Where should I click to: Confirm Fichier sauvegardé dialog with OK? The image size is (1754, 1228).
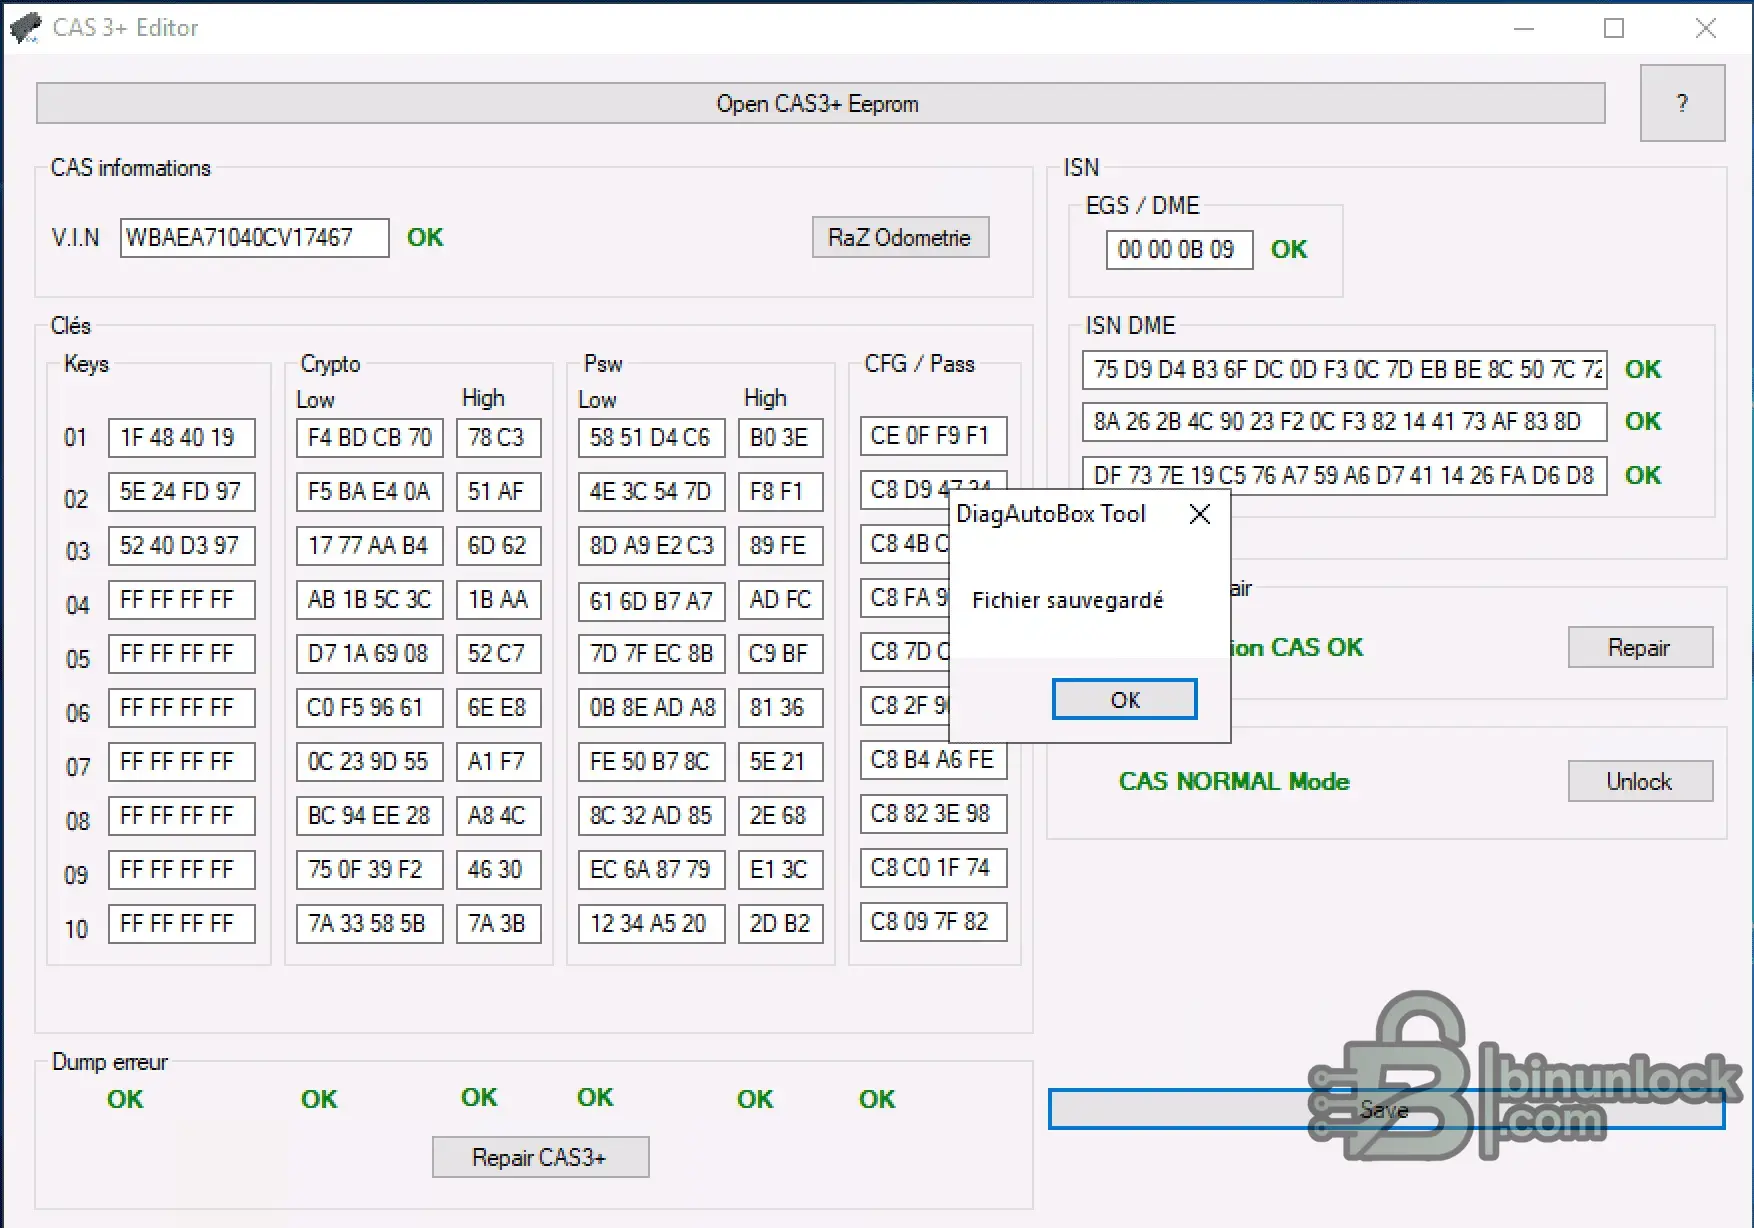point(1125,699)
